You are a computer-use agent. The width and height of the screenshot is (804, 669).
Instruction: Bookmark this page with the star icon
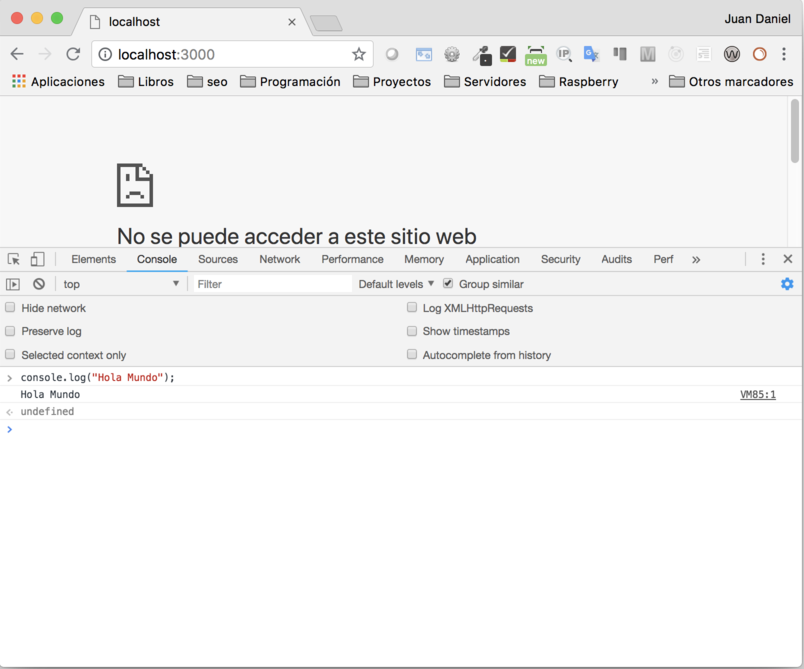click(359, 54)
